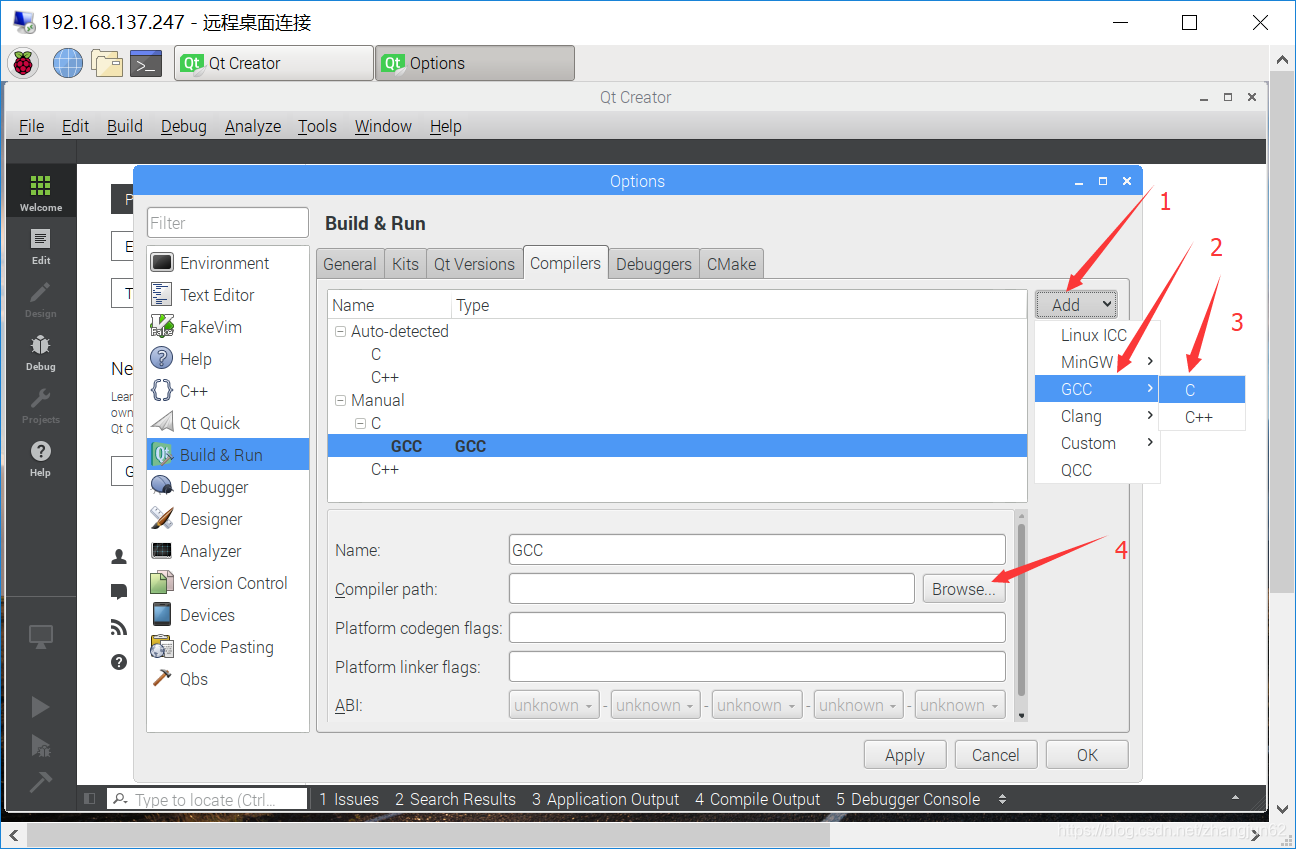This screenshot has height=849, width=1296.
Task: Select the FakeVim options category
Action: click(x=228, y=327)
